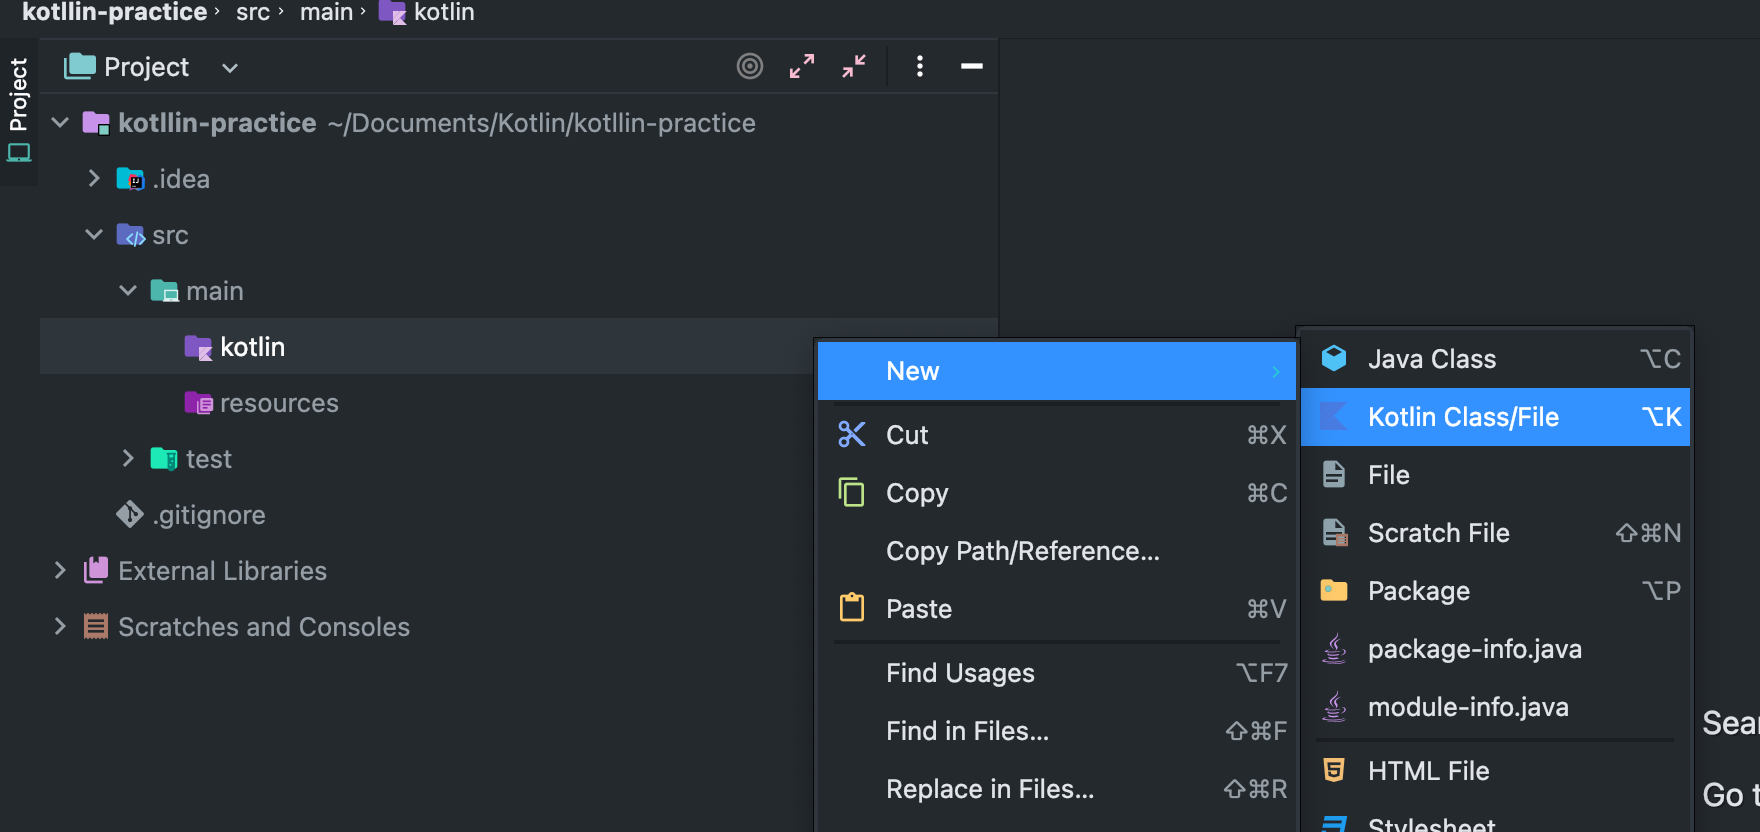Click the HTML File icon in submenu
1760x832 pixels.
[1334, 770]
